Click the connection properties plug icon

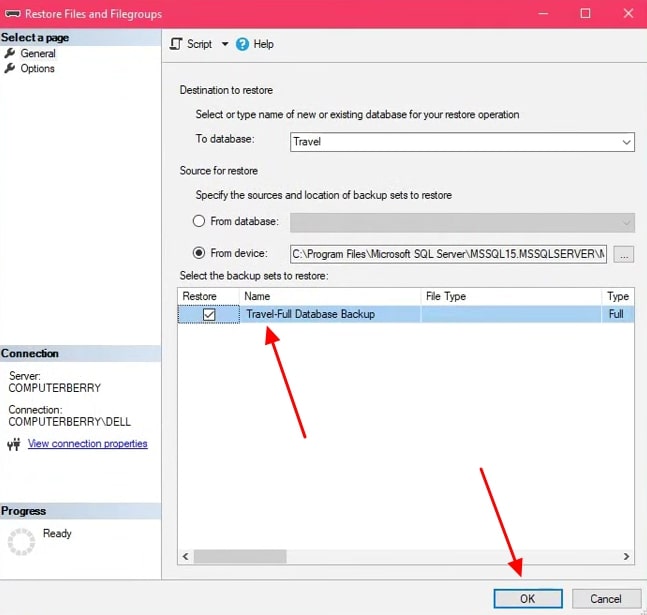coord(14,444)
